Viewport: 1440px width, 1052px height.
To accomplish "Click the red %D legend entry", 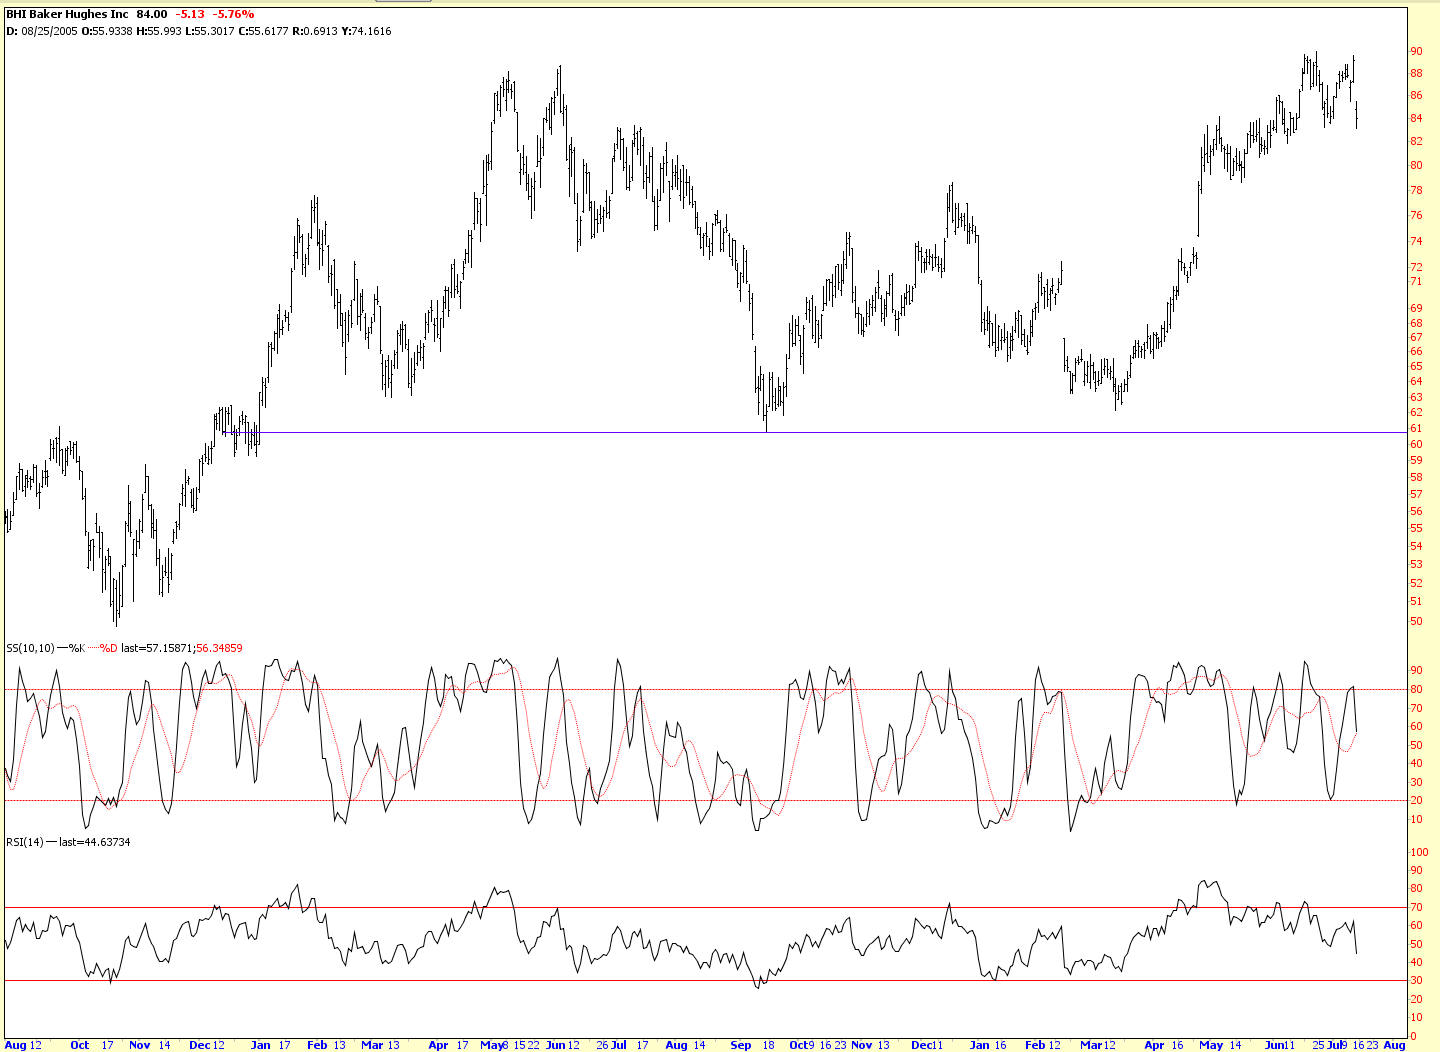I will 109,648.
